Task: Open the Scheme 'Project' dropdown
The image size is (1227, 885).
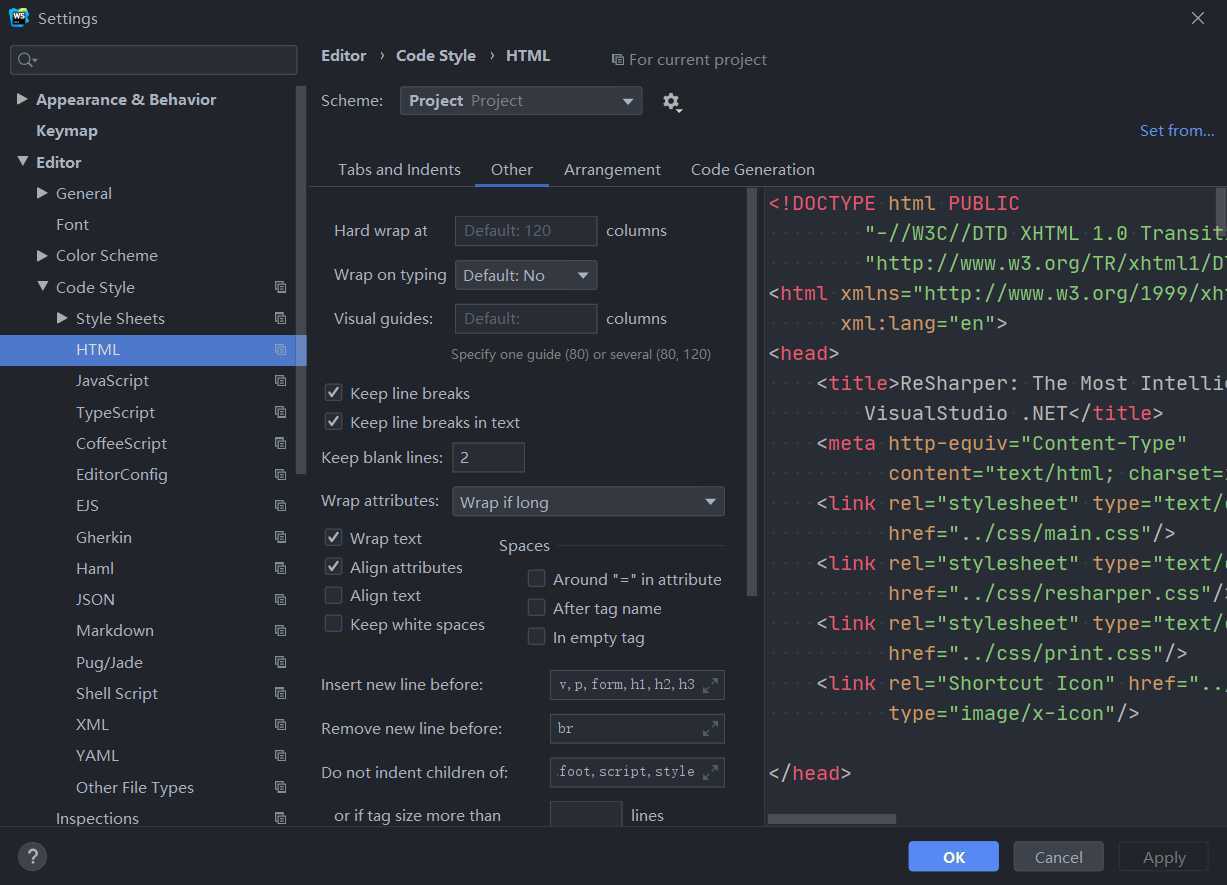Action: tap(521, 101)
